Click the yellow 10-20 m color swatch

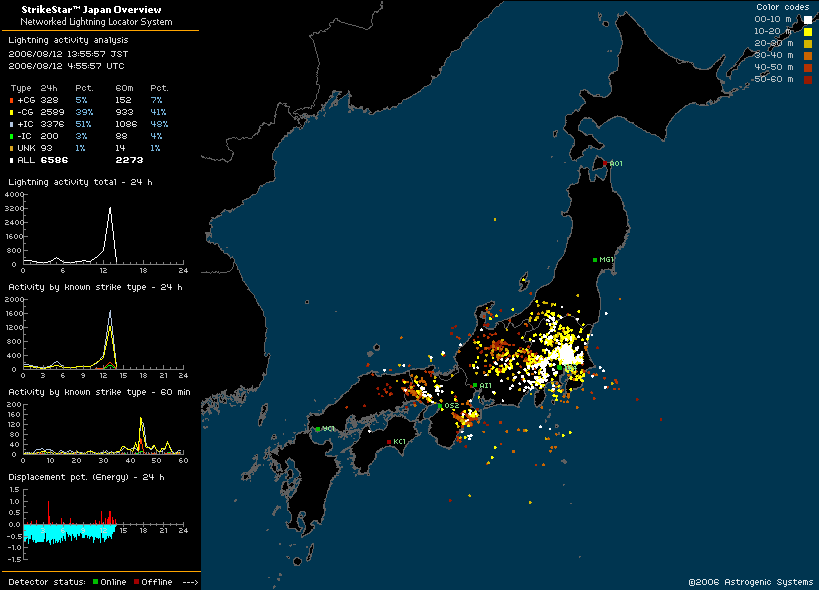tap(807, 31)
